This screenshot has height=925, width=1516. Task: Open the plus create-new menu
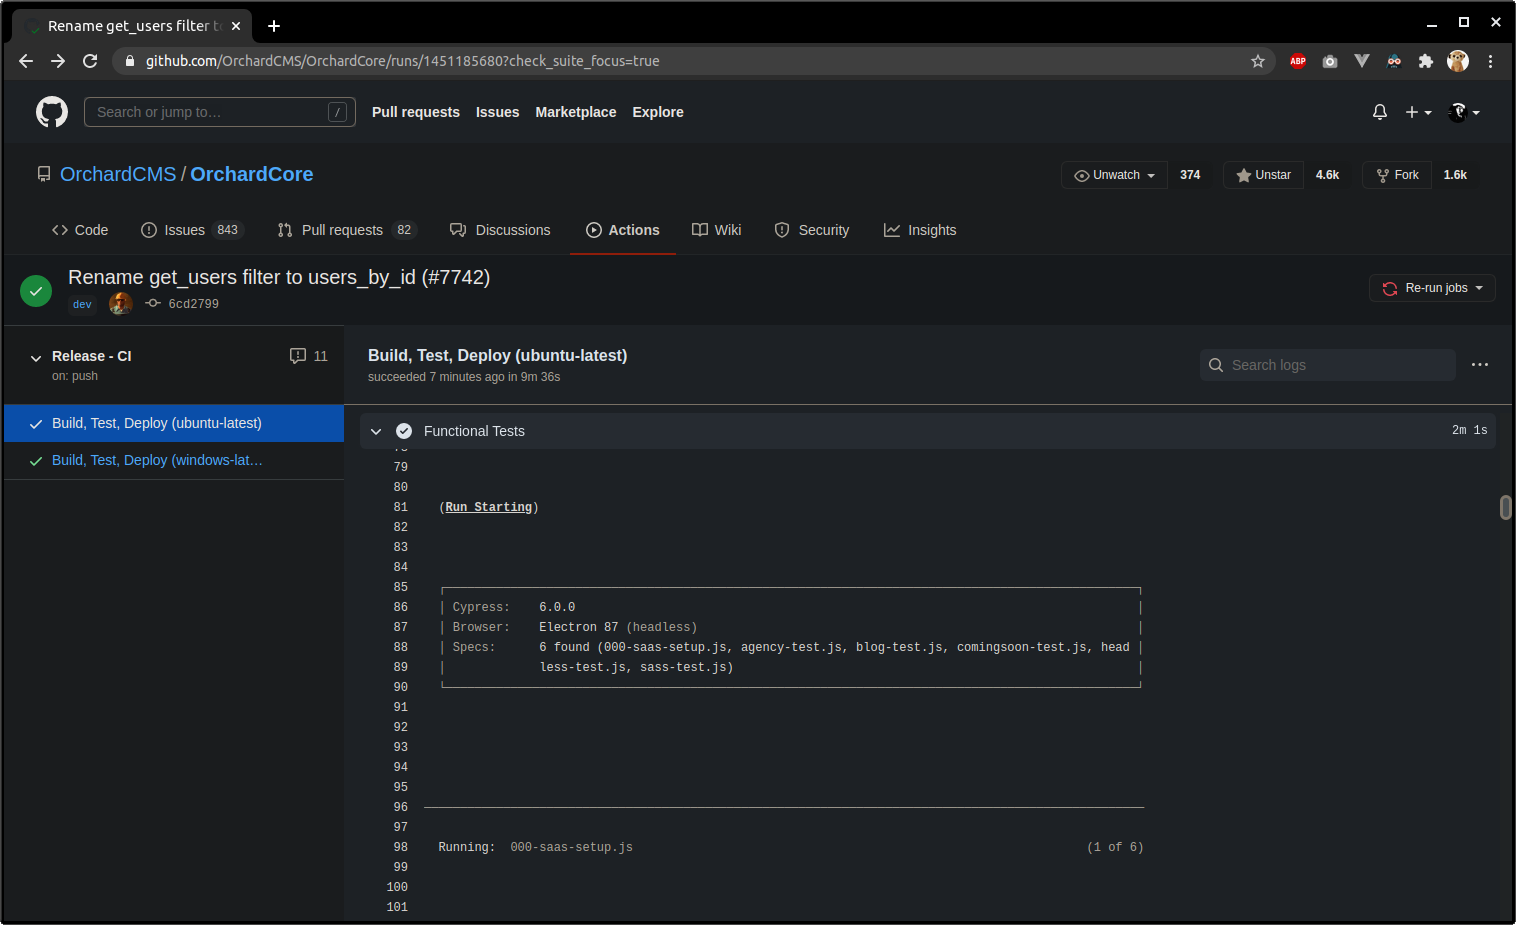tap(1418, 112)
